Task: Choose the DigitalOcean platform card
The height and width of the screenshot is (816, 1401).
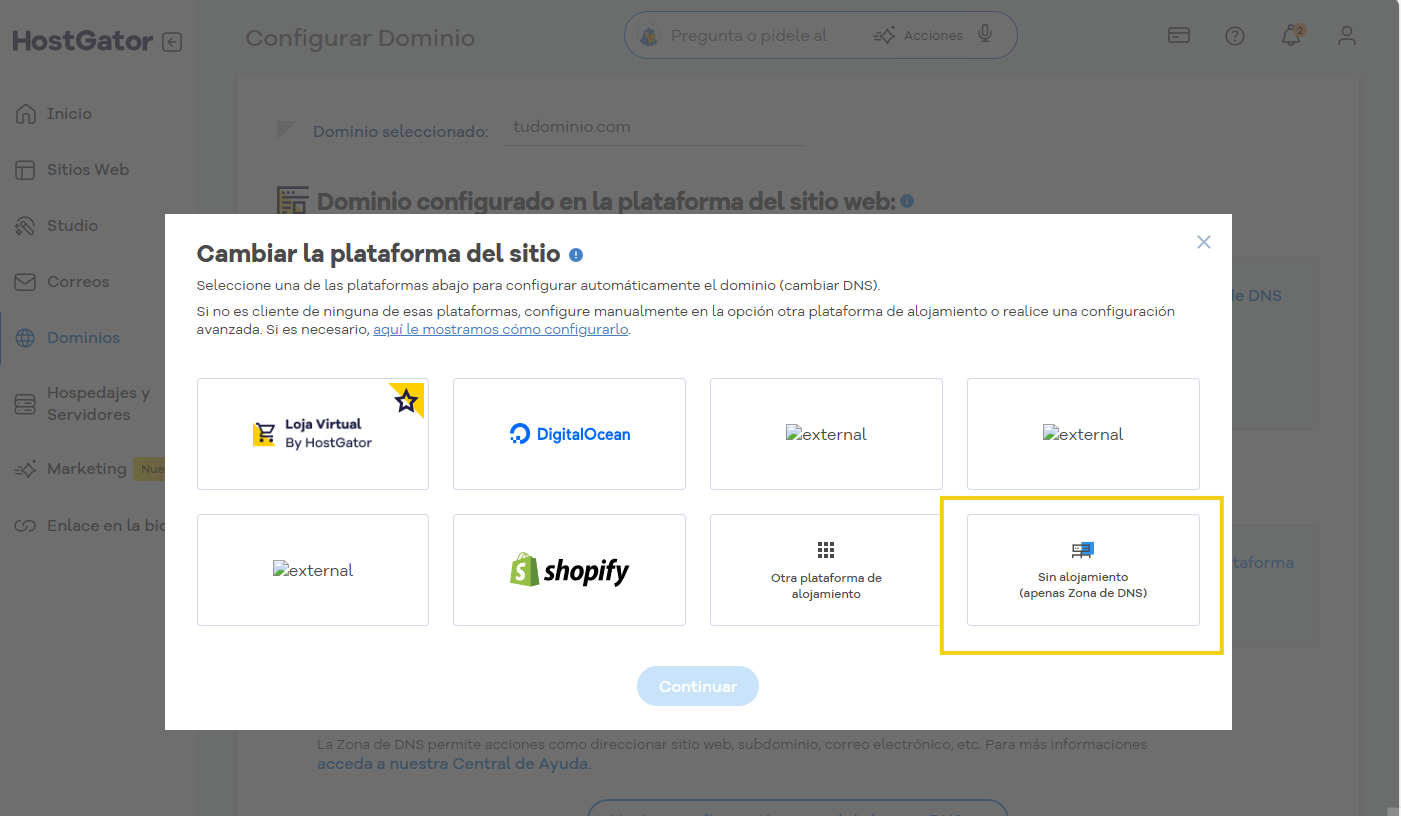Action: click(569, 434)
